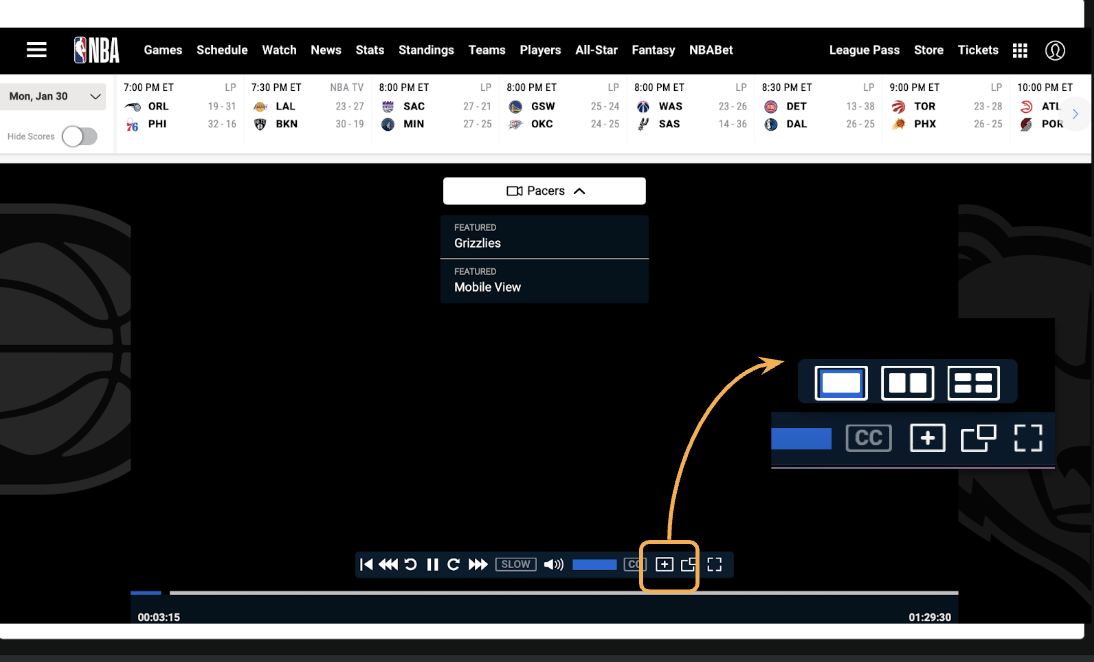
Task: Open the Stats nav item
Action: click(x=370, y=50)
